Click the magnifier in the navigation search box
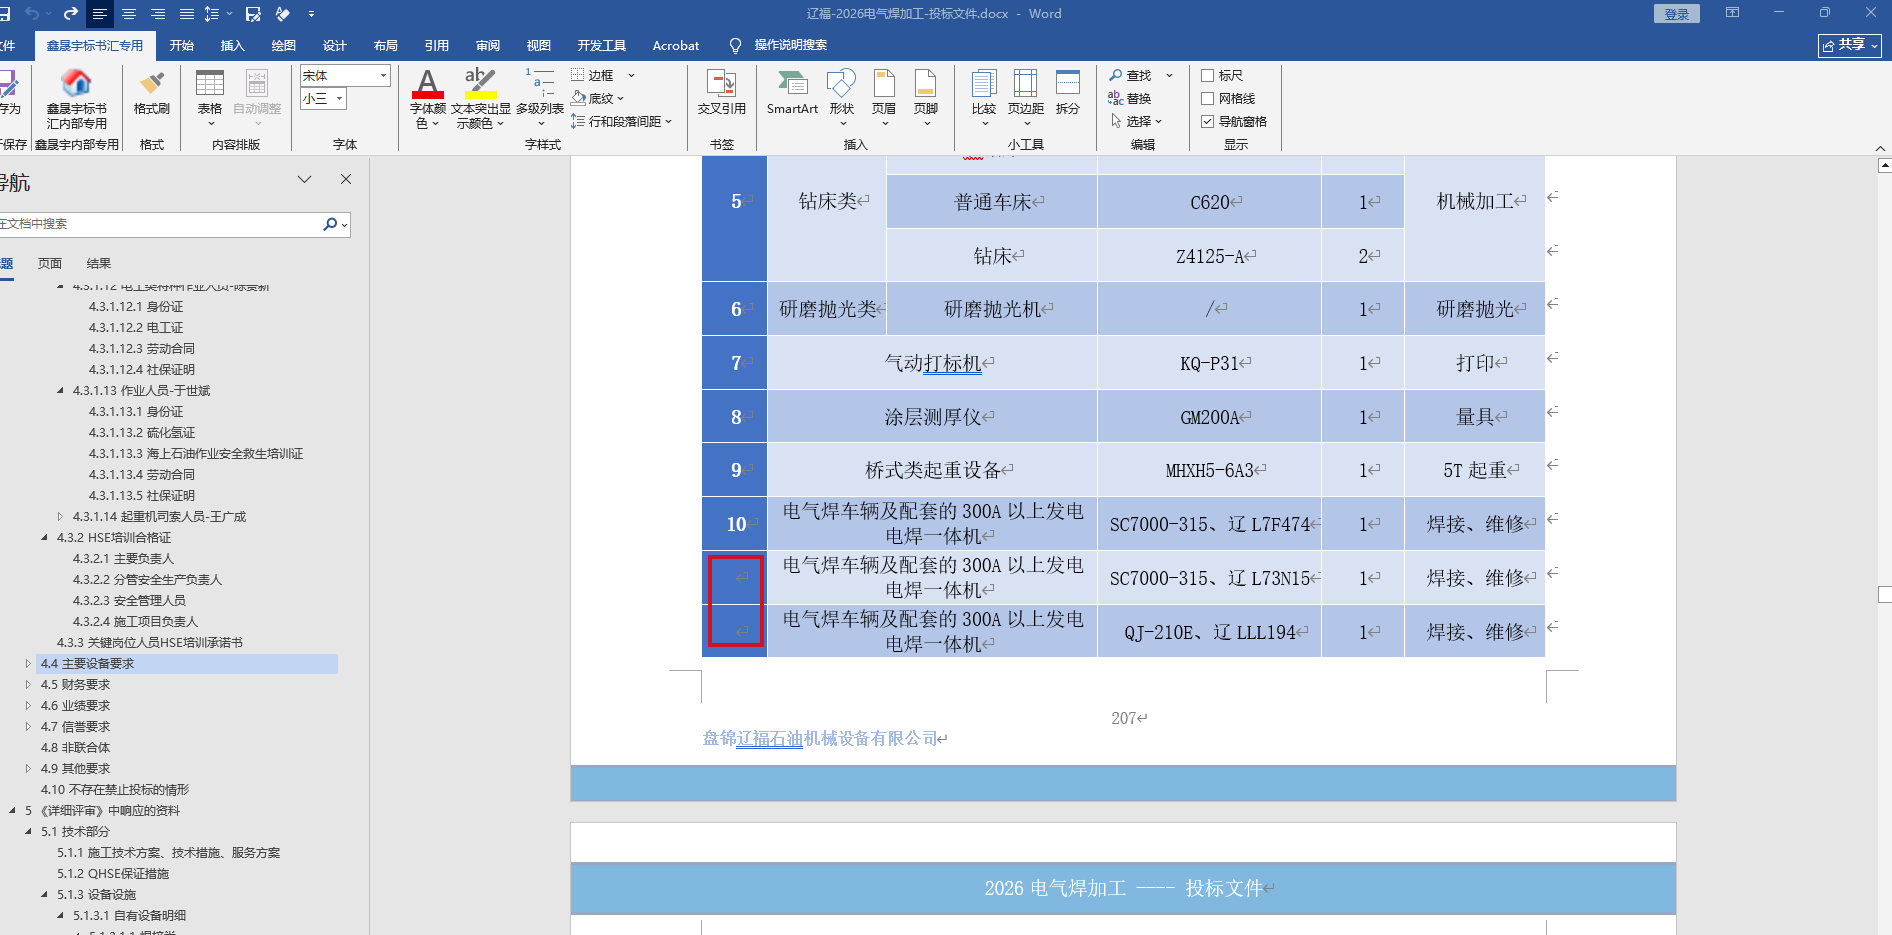 tap(330, 224)
